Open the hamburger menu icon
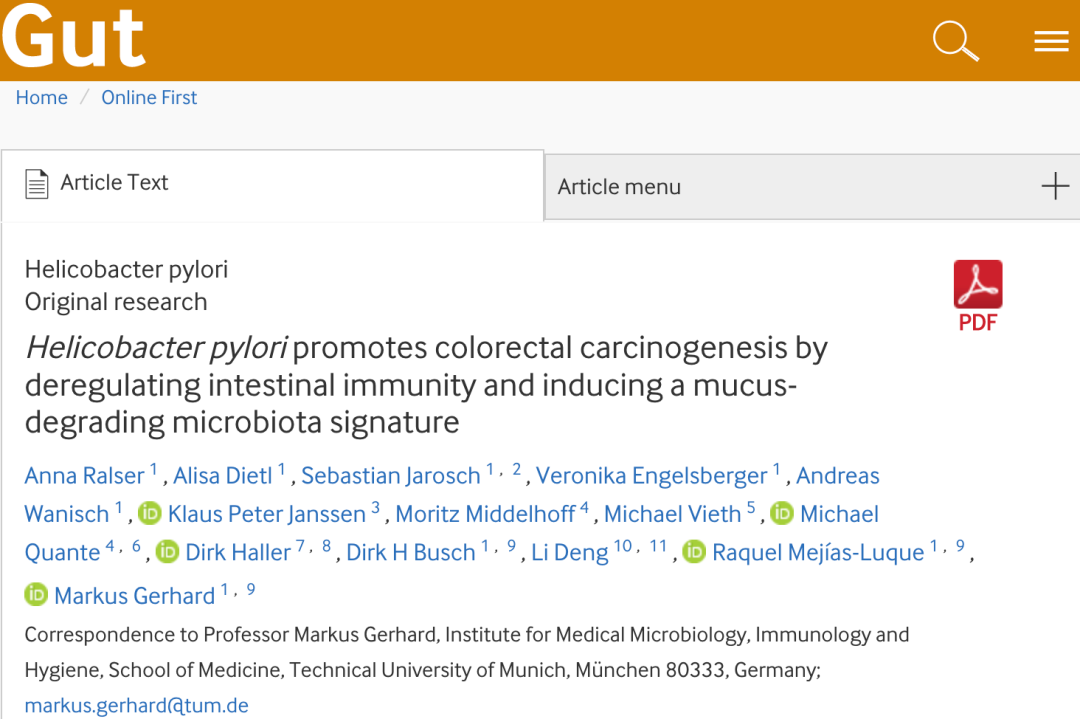 click(1051, 41)
